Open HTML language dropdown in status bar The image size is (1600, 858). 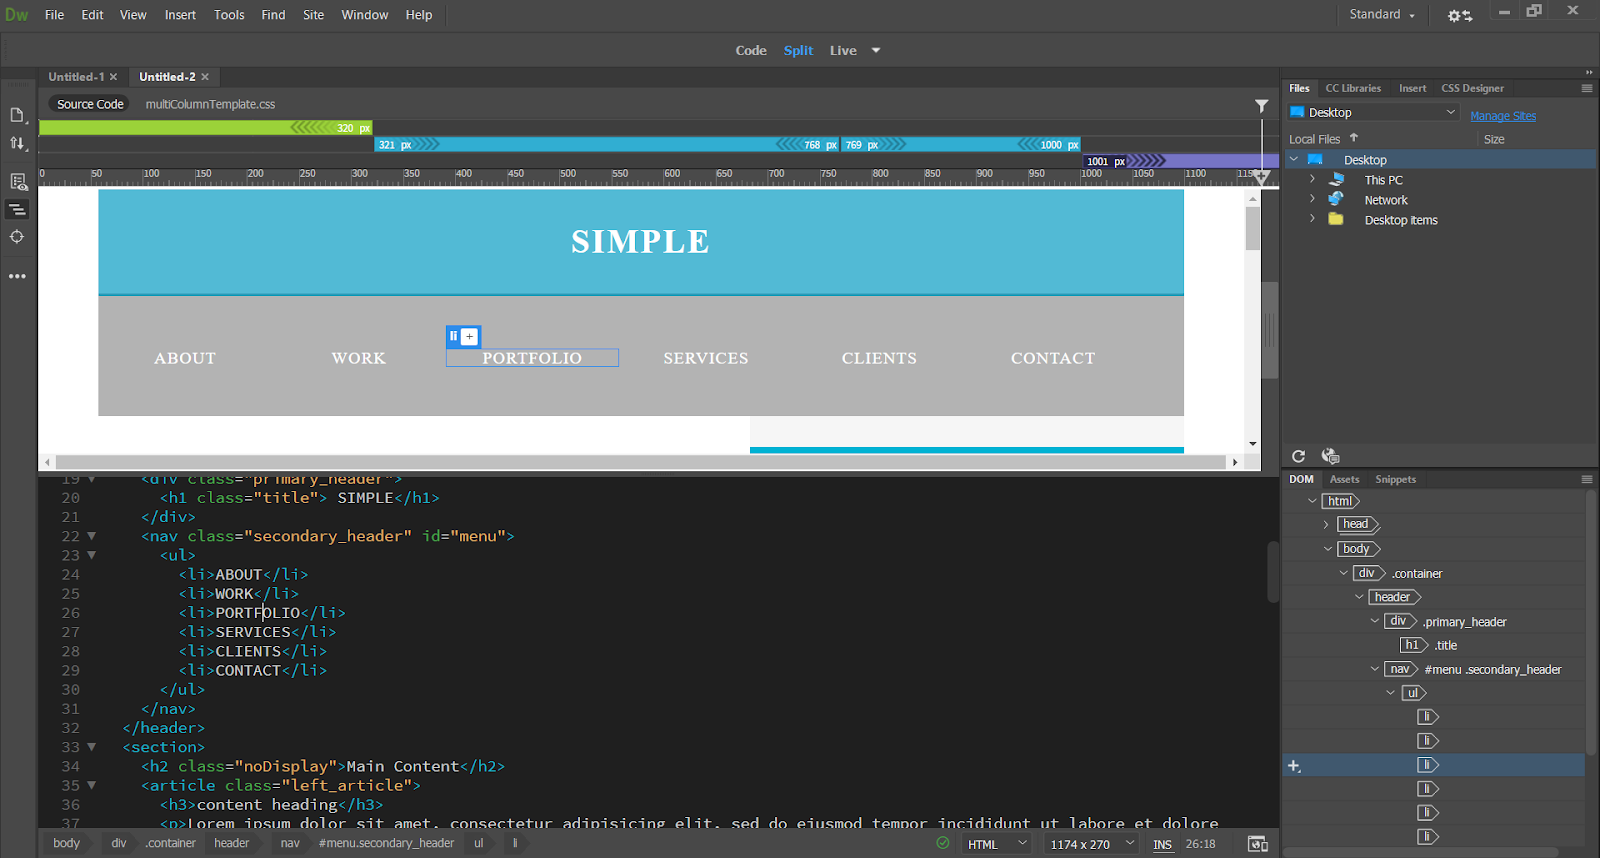(x=996, y=844)
